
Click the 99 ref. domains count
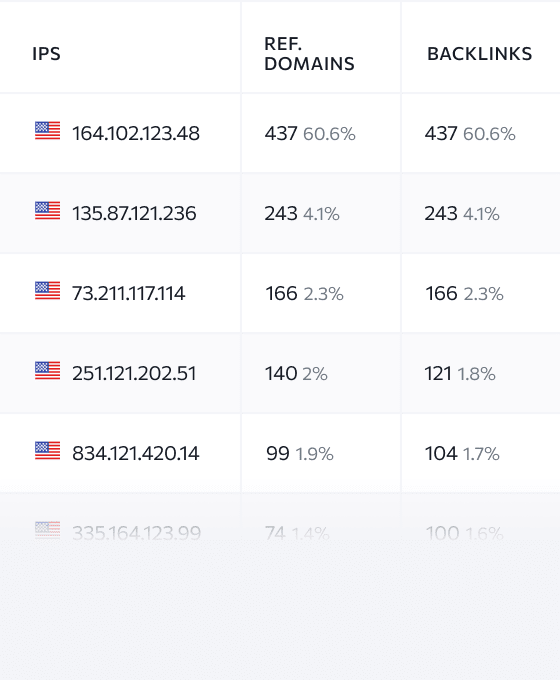click(278, 454)
